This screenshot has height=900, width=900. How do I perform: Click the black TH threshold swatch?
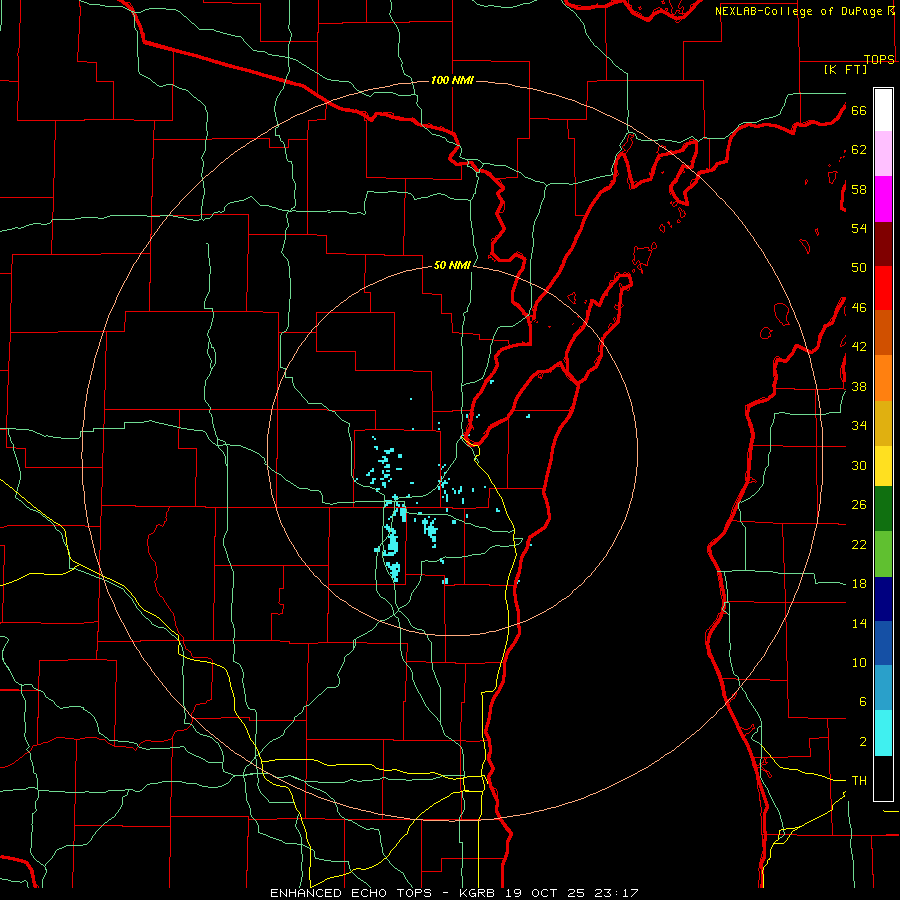883,778
